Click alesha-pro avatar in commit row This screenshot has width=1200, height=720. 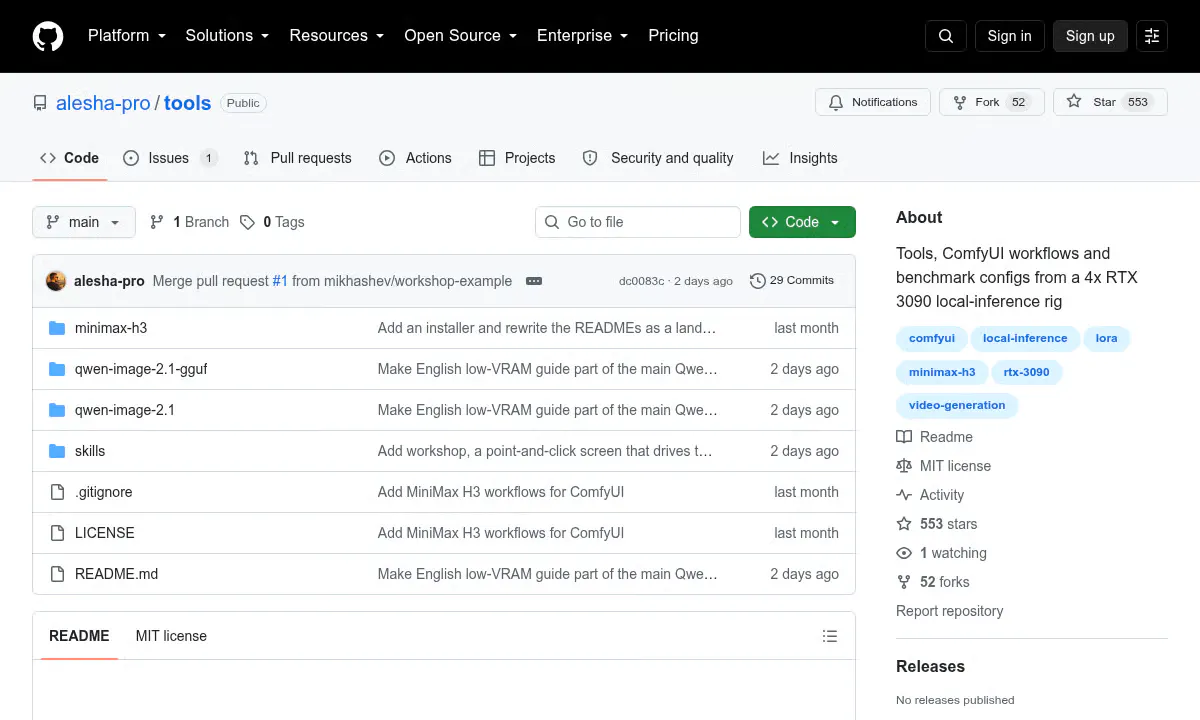click(x=56, y=281)
